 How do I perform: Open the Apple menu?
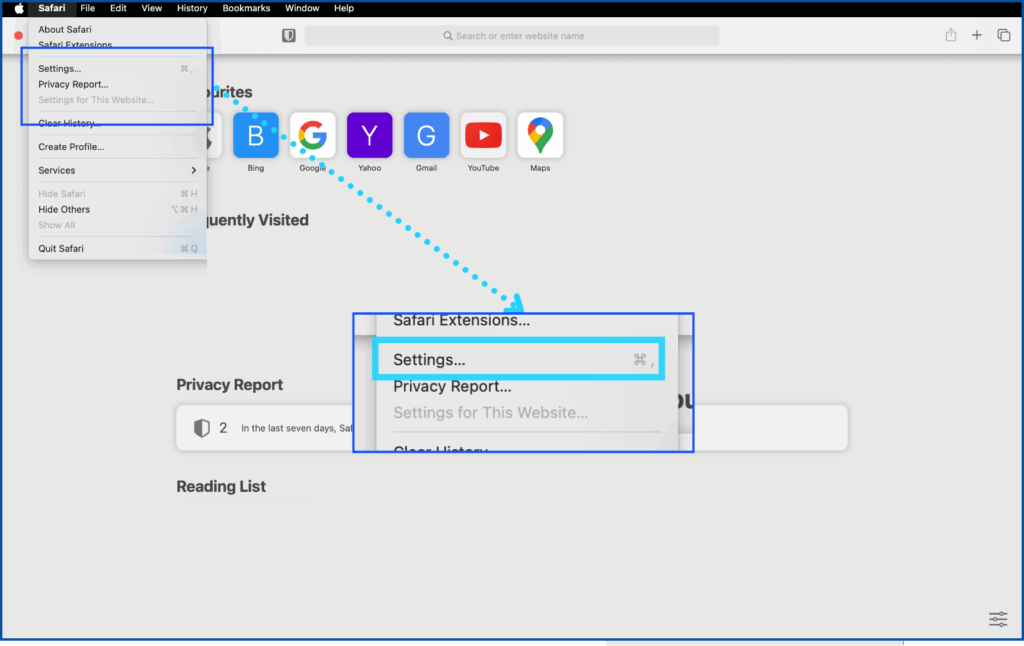tap(18, 8)
